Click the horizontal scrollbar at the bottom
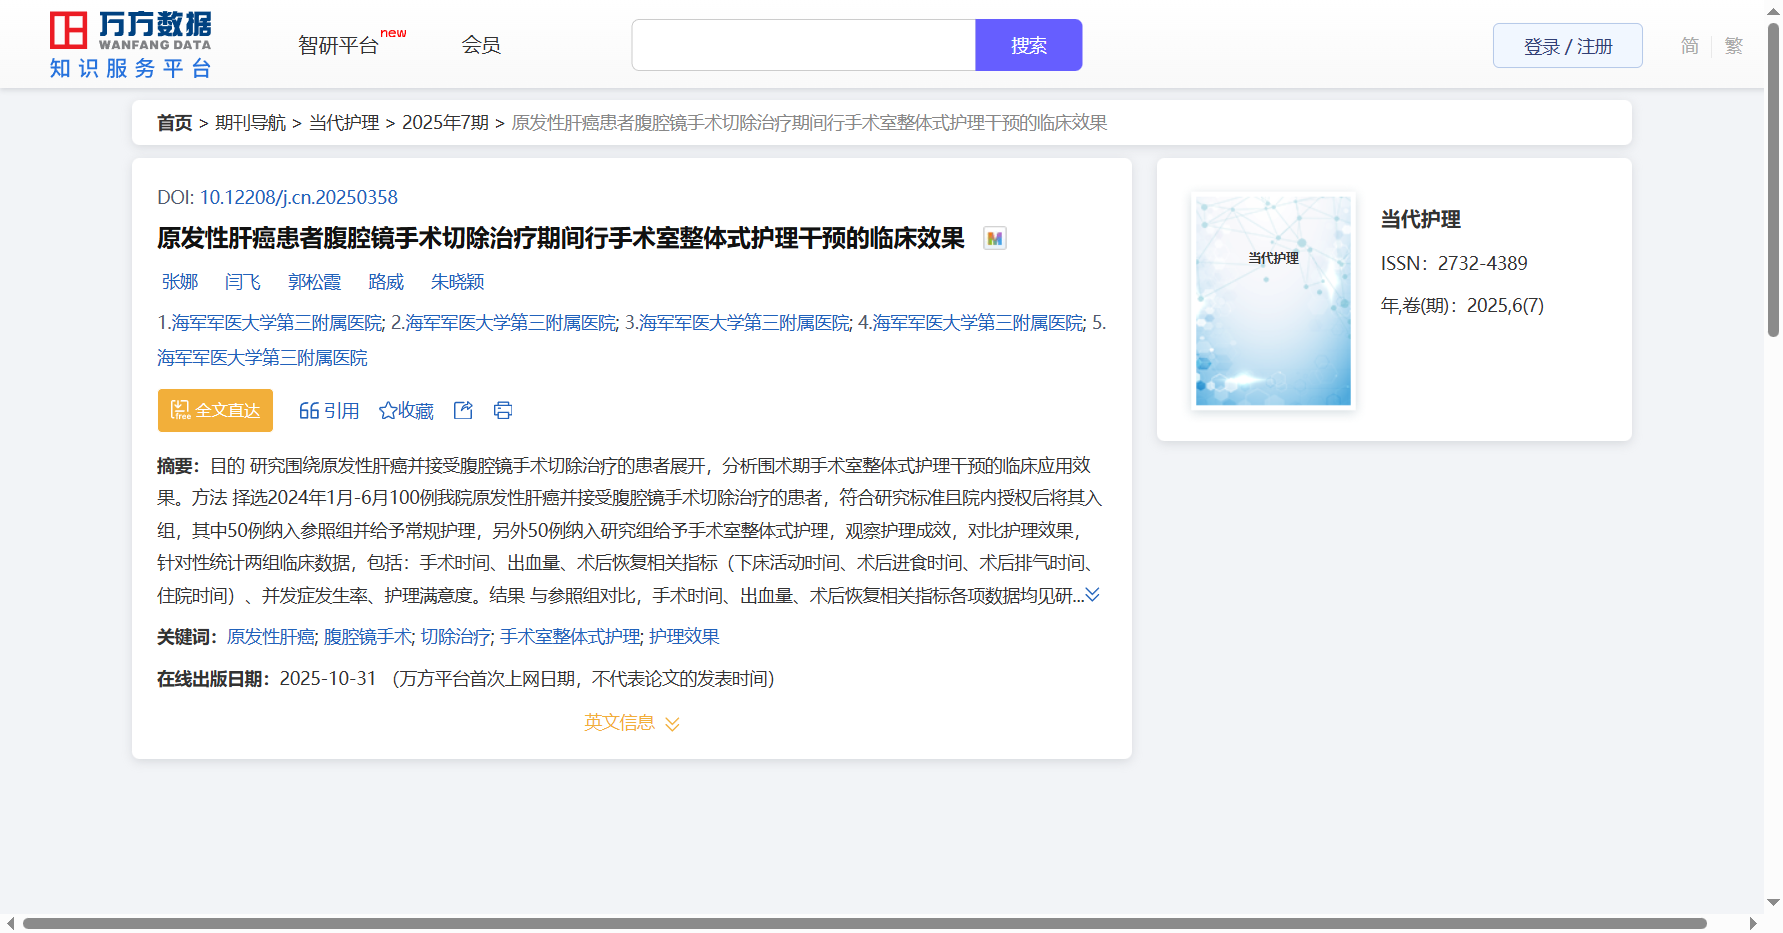This screenshot has height=933, width=1783. [x=864, y=923]
